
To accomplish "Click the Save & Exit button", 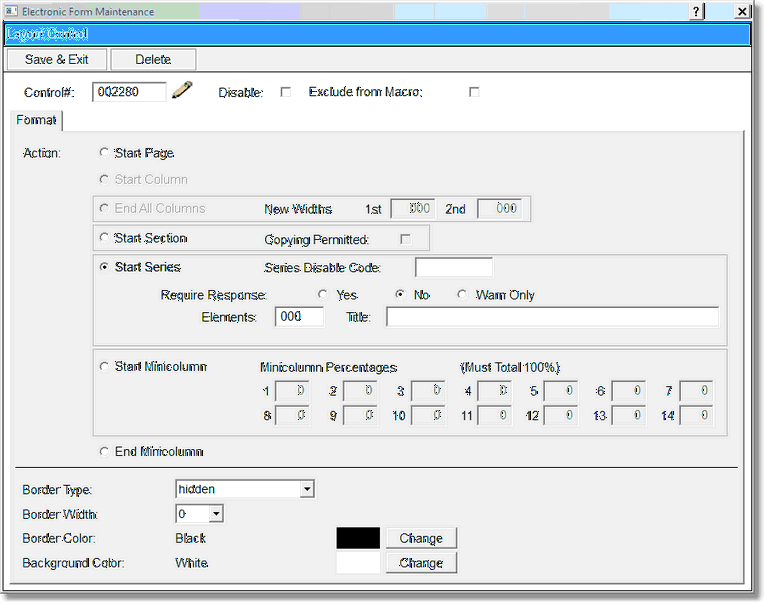I will (57, 60).
